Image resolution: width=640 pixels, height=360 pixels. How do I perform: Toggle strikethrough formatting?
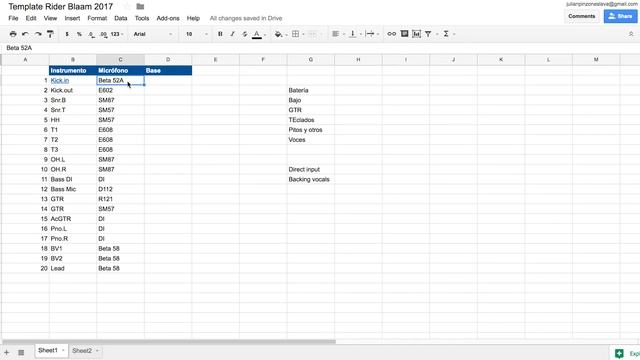tap(244, 34)
